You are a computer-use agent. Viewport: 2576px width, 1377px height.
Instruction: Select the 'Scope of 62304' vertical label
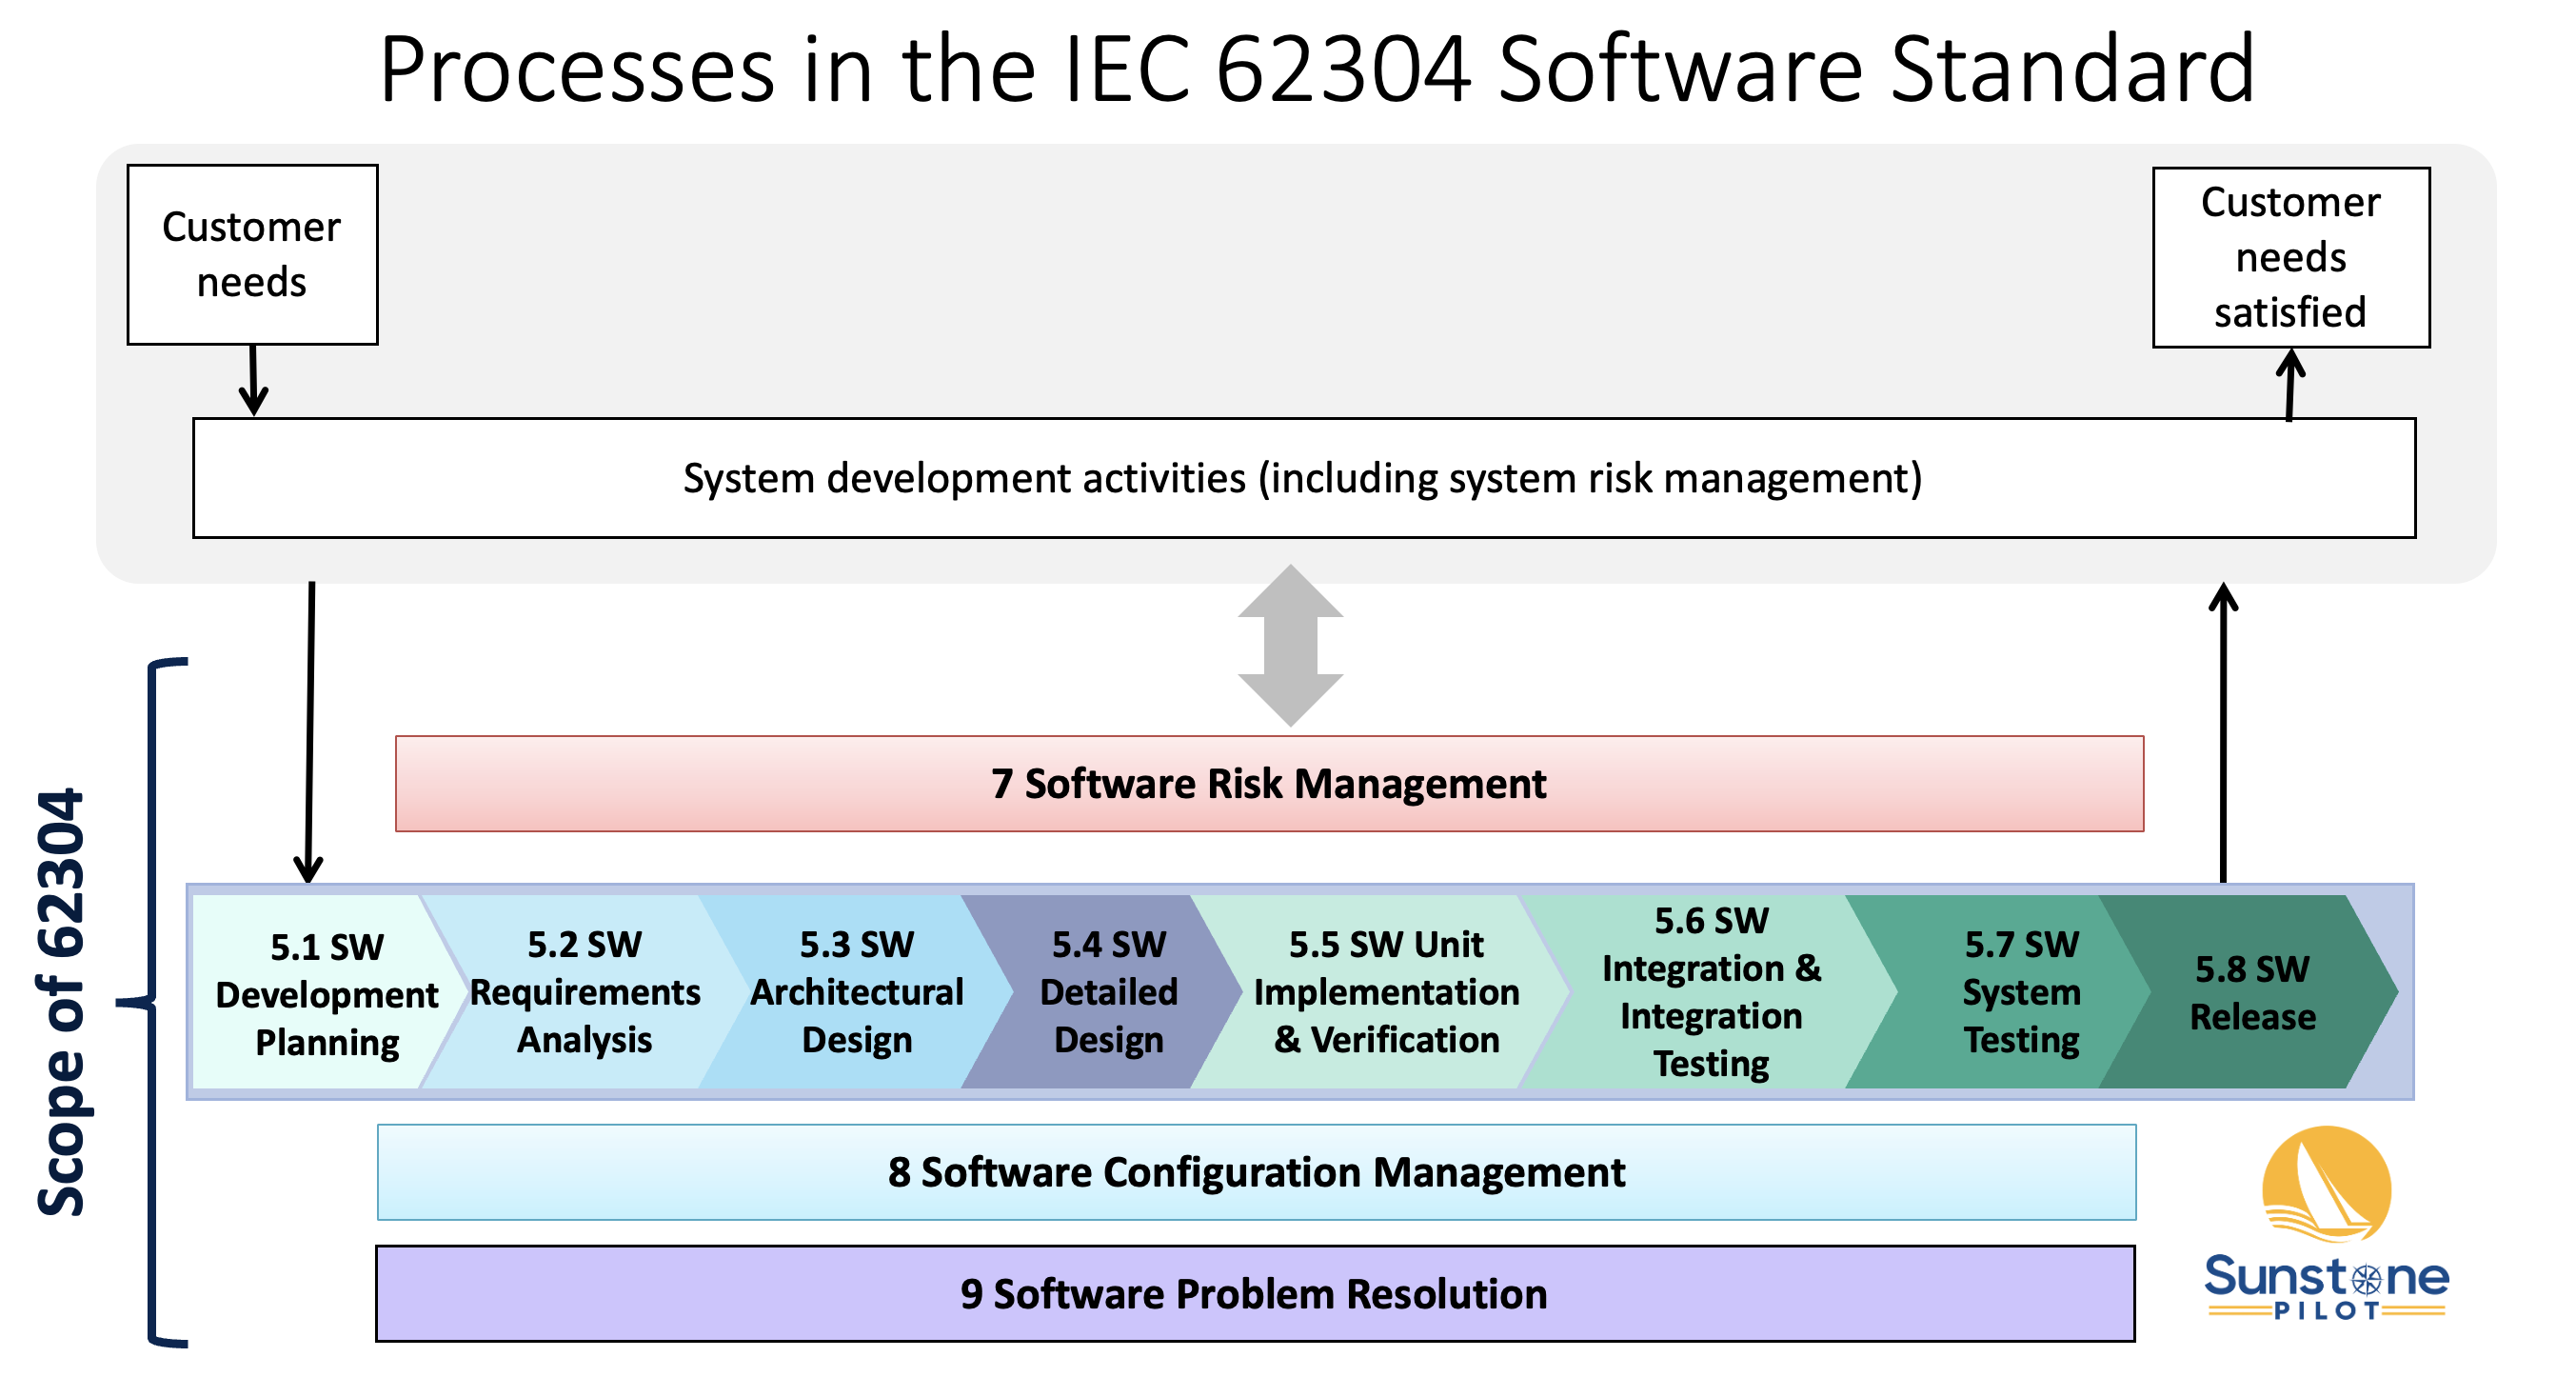62,1002
